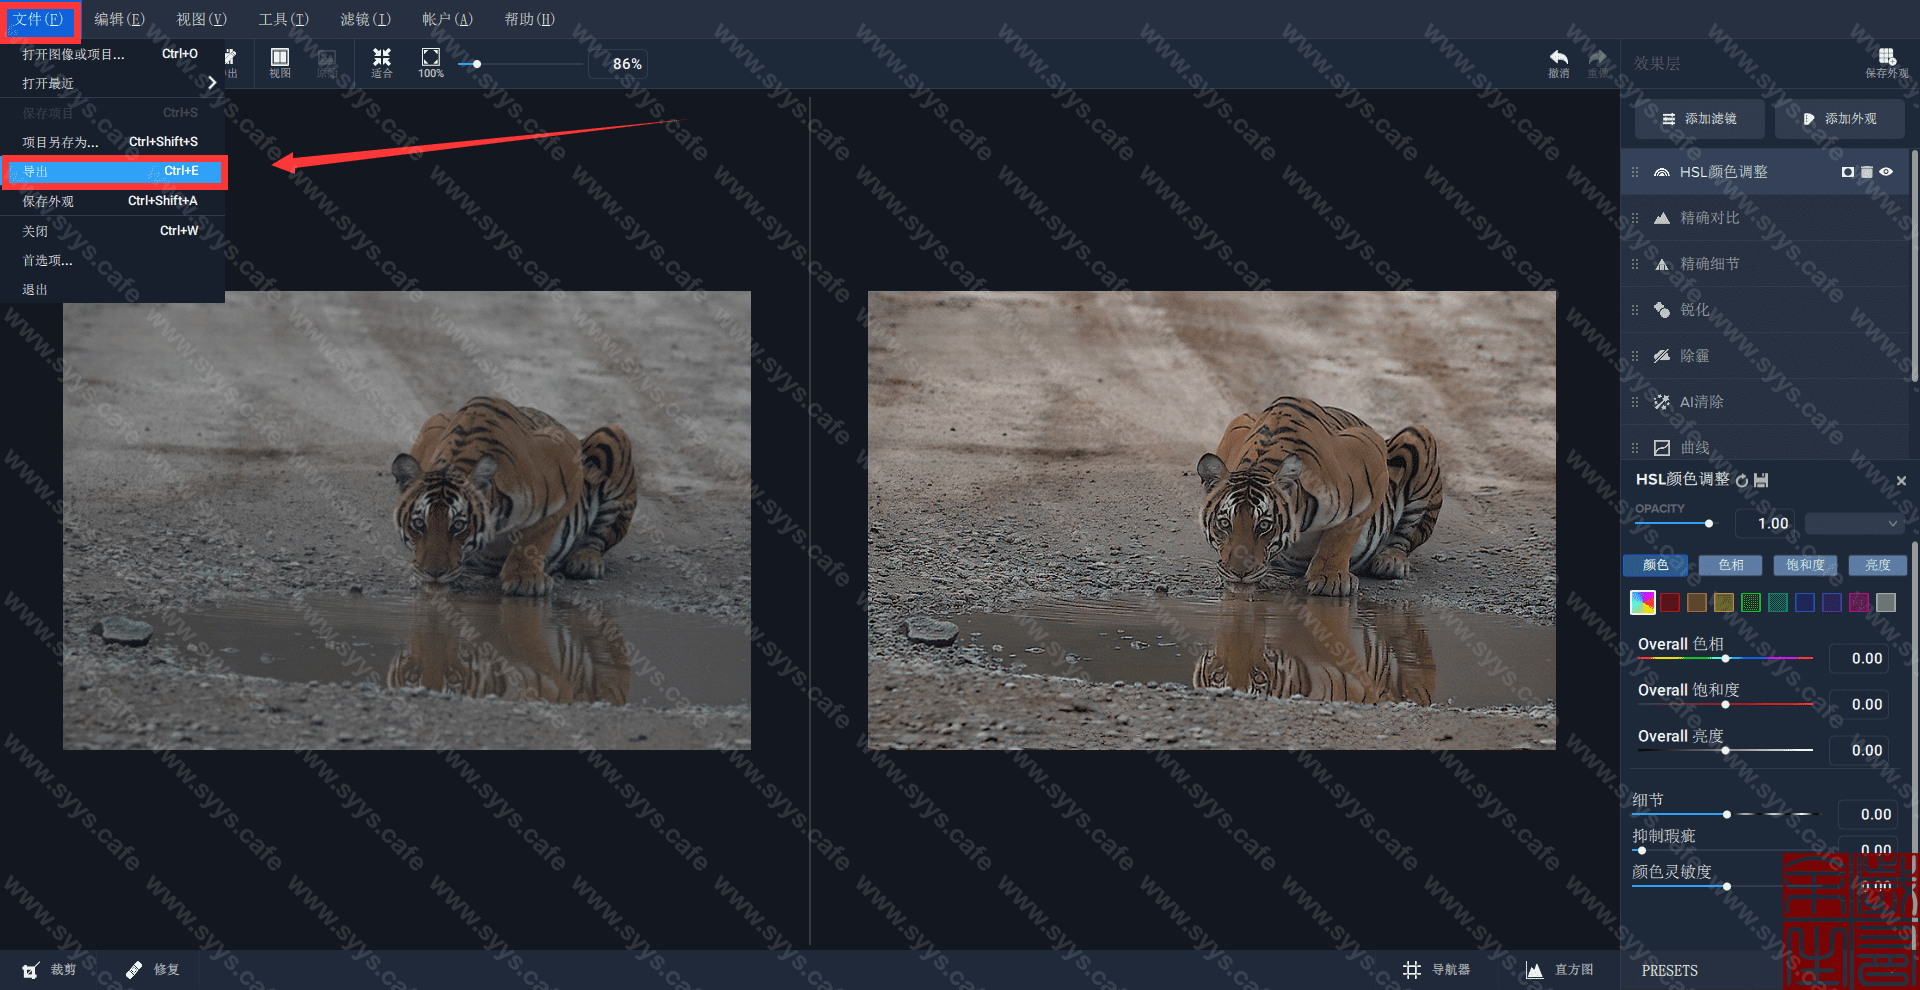
Task: Delete the HSL颜色调整 layer via trash icon
Action: pyautogui.click(x=1866, y=172)
